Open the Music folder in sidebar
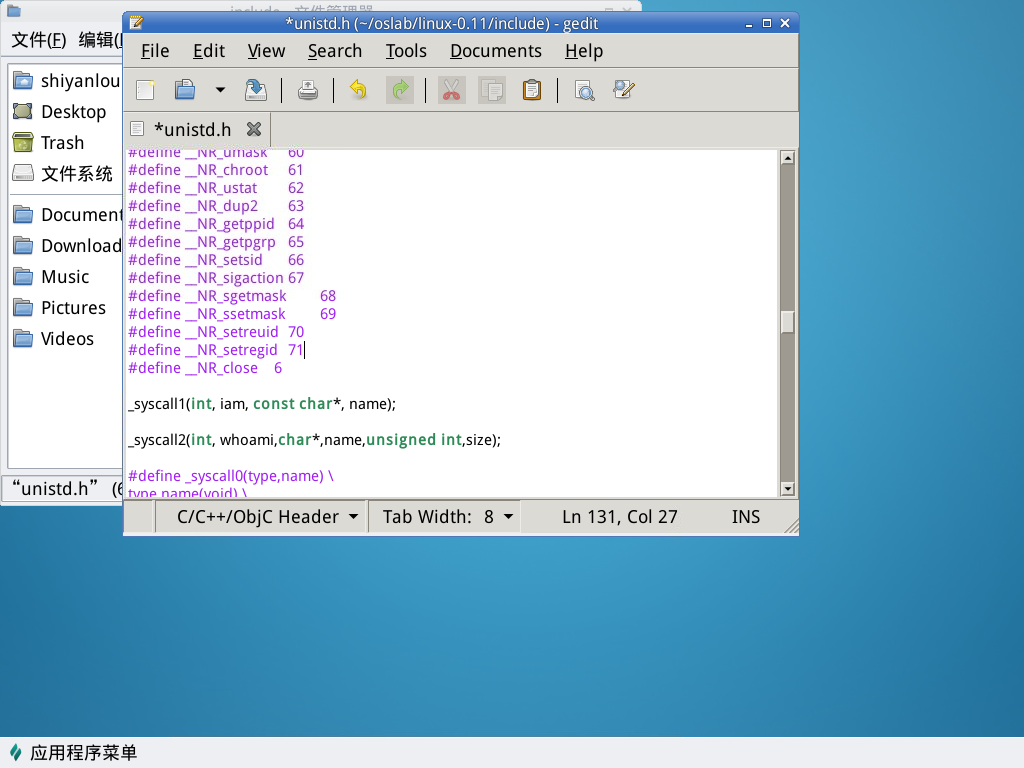Viewport: 1024px width, 768px height. coord(64,277)
